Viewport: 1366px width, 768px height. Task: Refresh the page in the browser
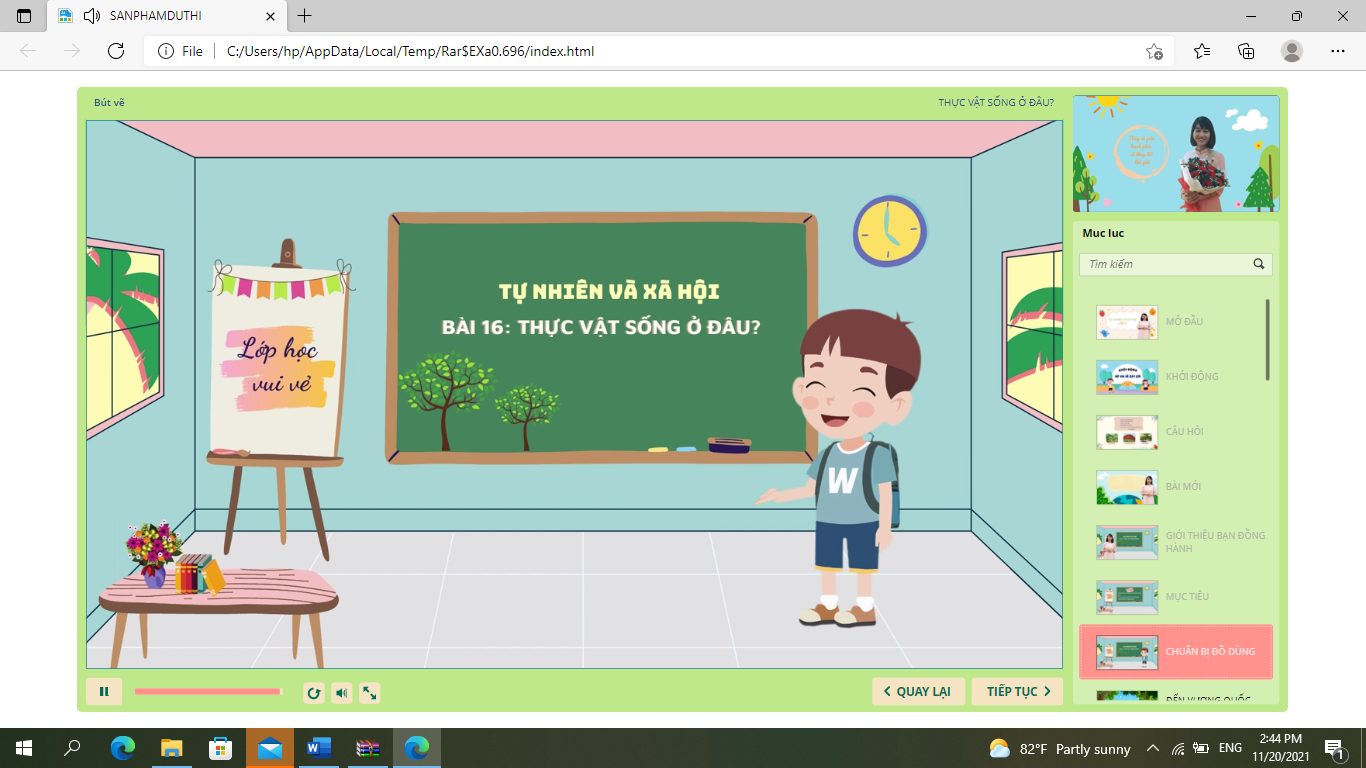click(116, 51)
